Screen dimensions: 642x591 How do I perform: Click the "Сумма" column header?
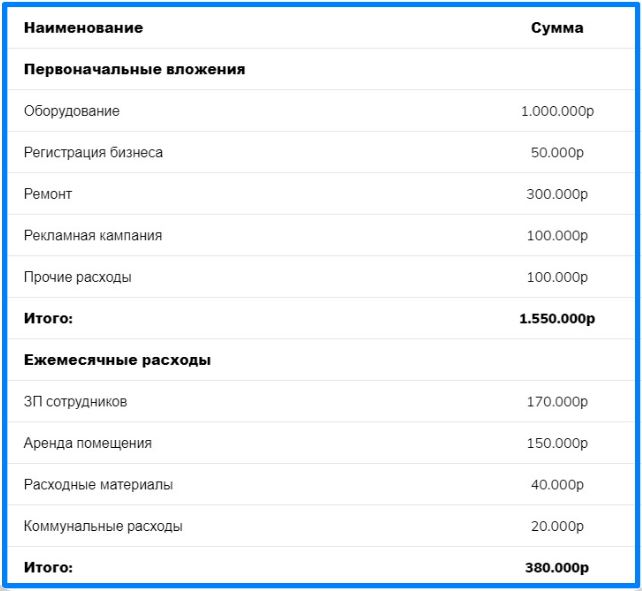(557, 28)
